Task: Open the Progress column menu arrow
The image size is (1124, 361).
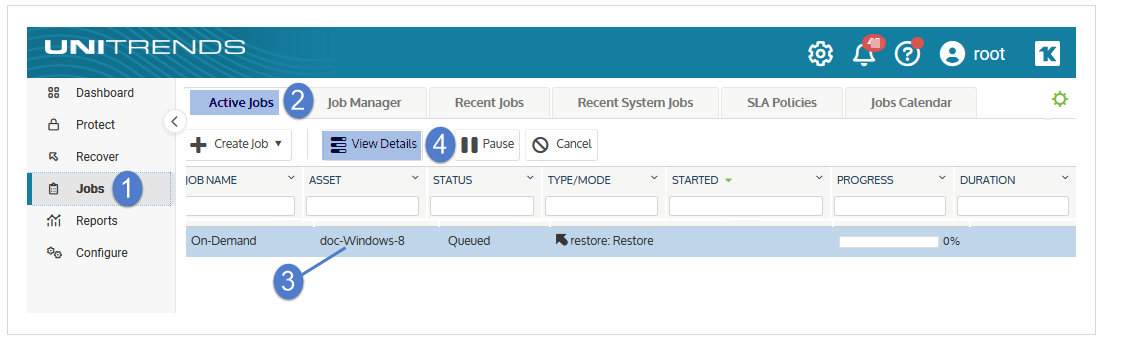Action: point(943,178)
